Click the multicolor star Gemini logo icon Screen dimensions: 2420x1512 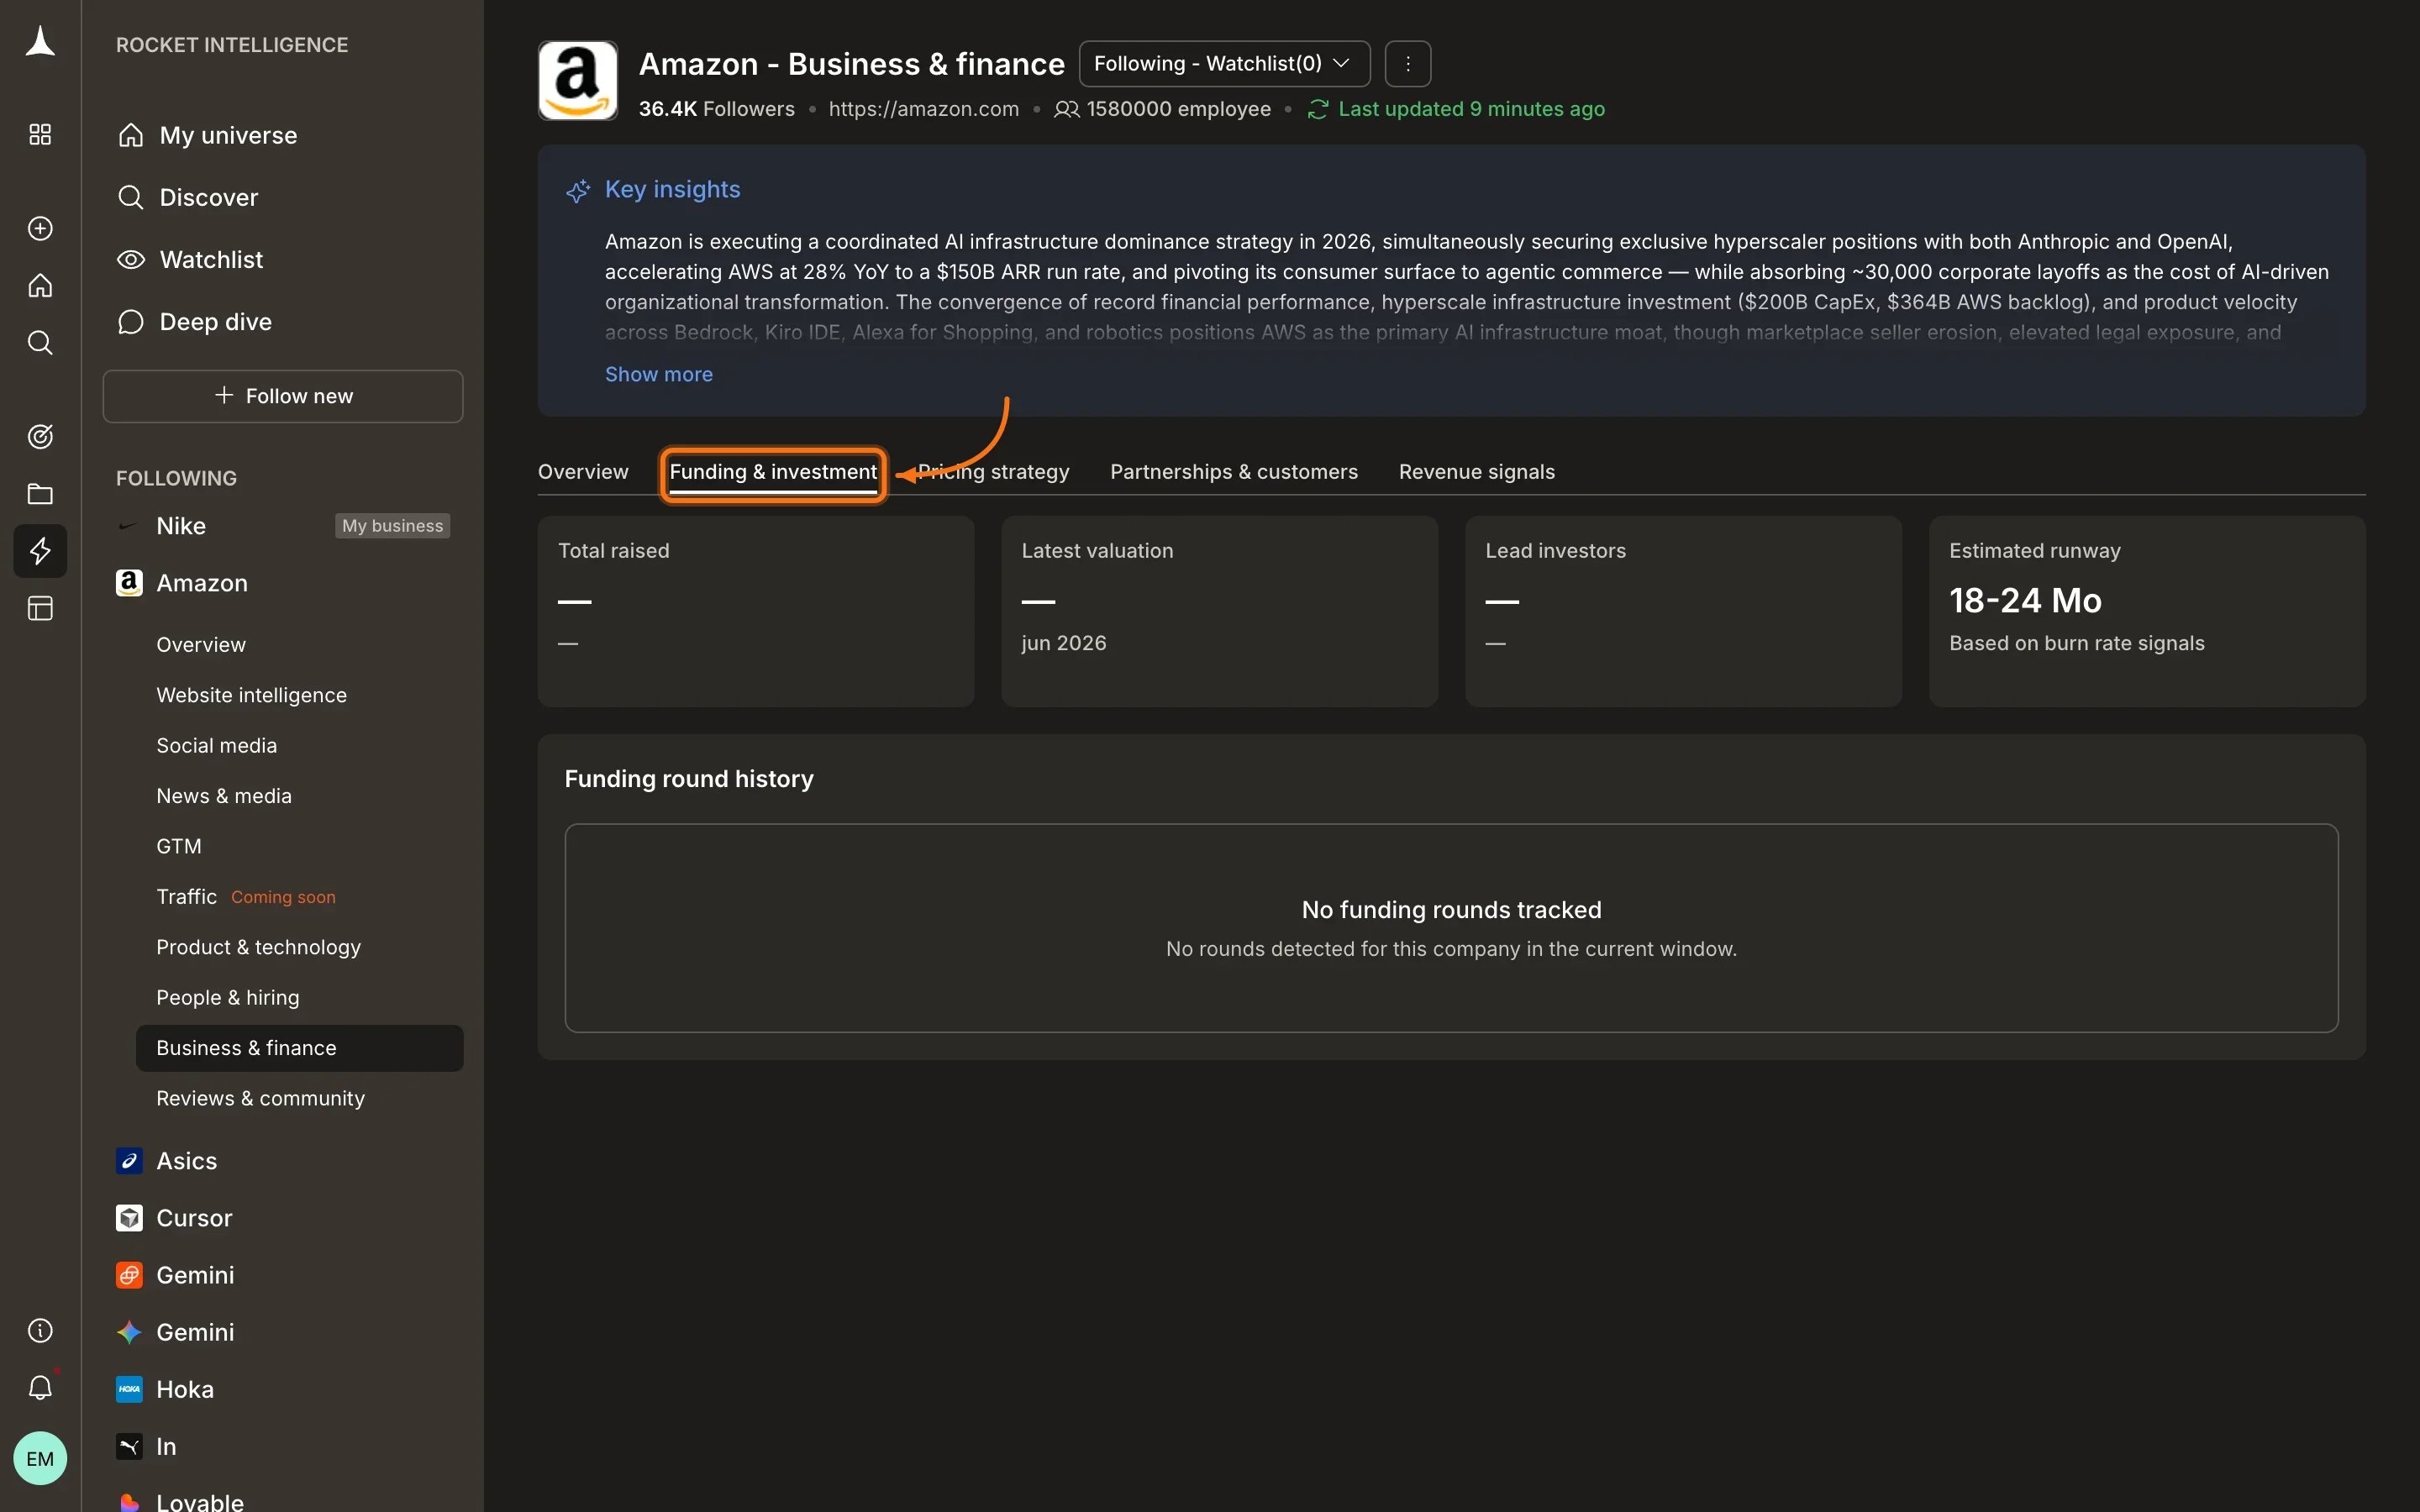pyautogui.click(x=129, y=1332)
